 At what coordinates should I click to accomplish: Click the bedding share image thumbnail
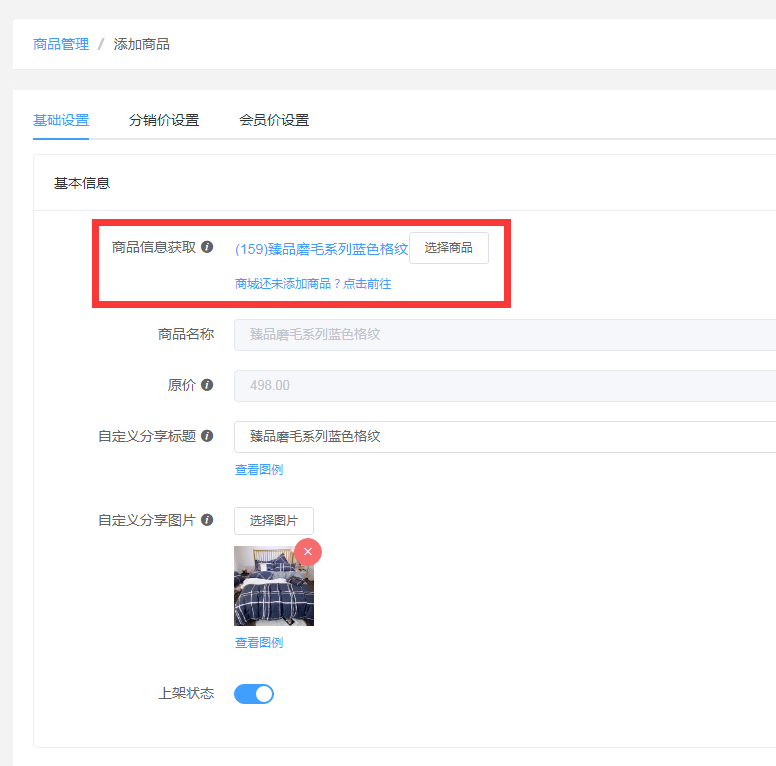click(x=274, y=586)
